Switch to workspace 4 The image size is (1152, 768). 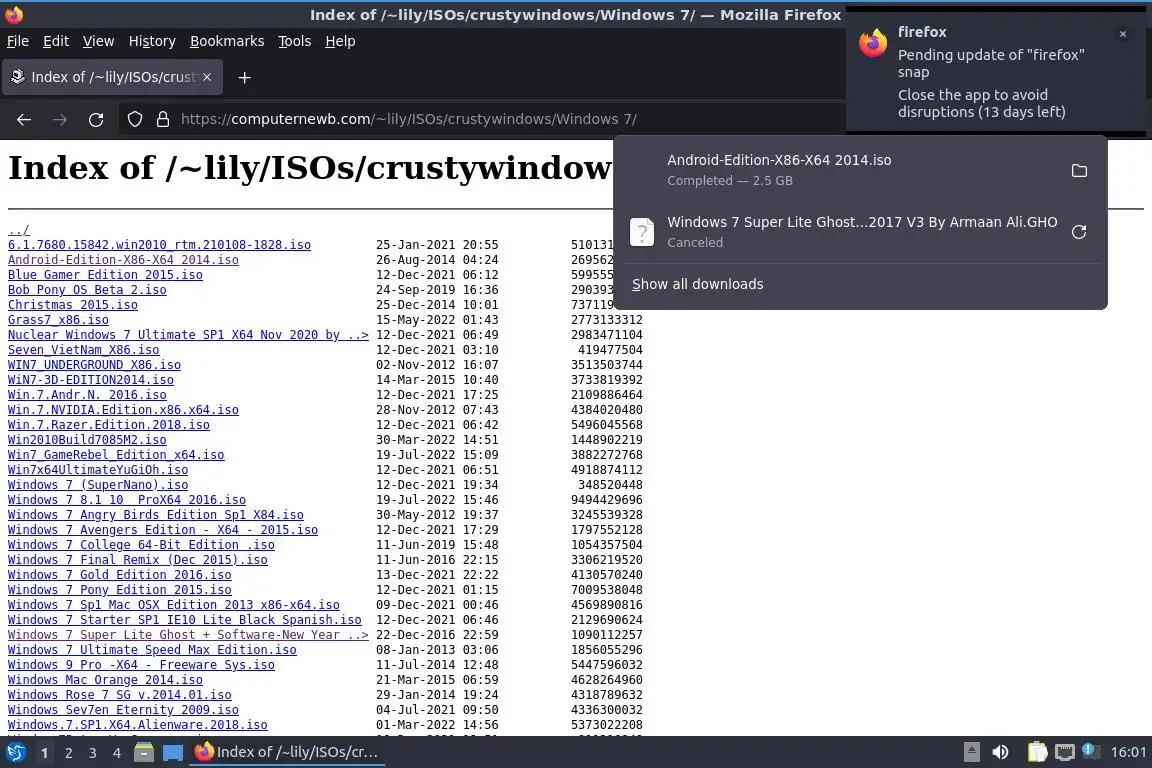tap(117, 753)
